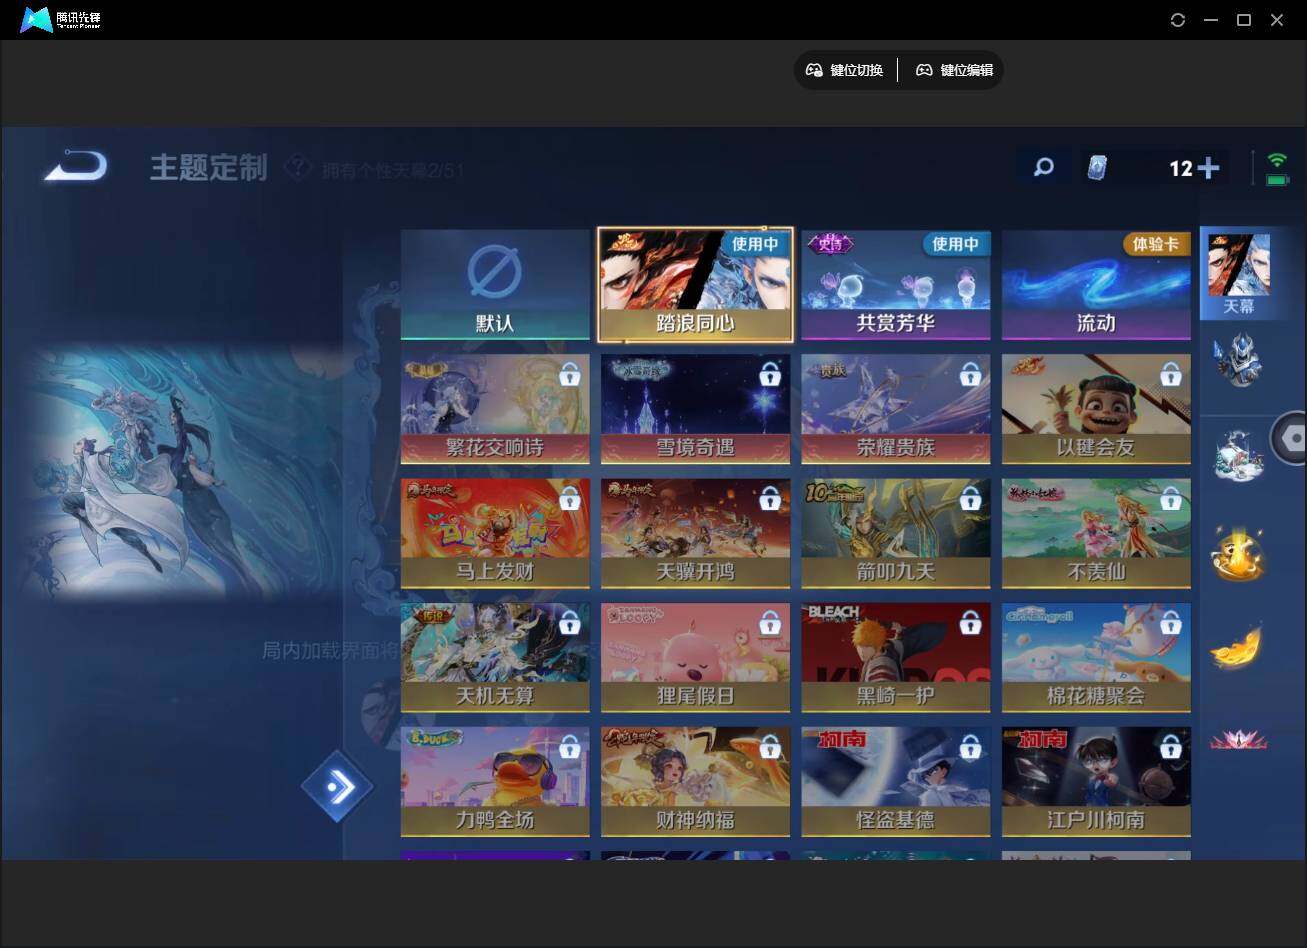Click the 以键会友 name label
The image size is (1307, 948).
pyautogui.click(x=1096, y=447)
